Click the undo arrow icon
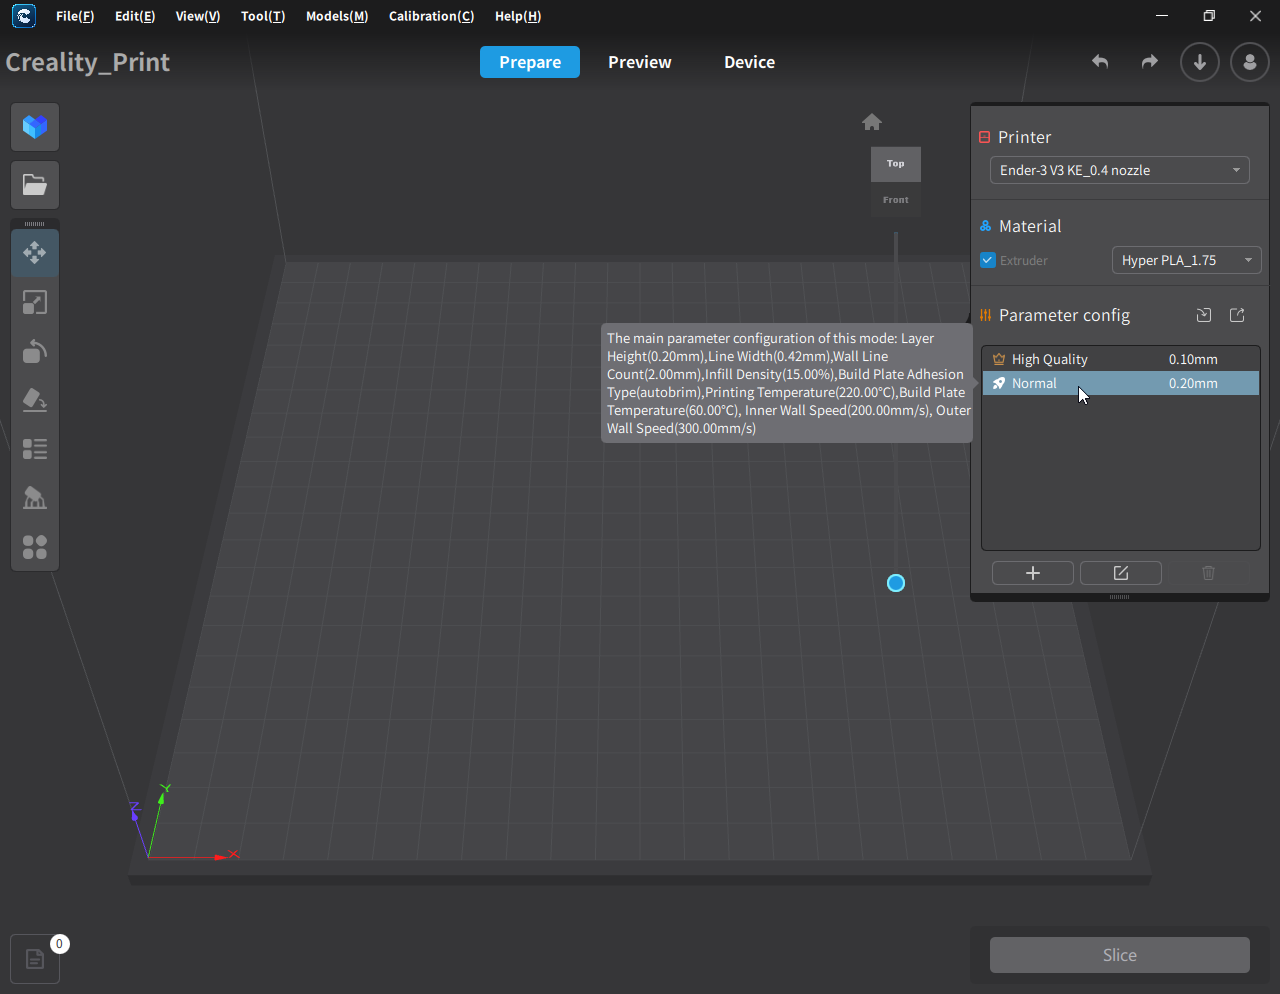This screenshot has height=994, width=1280. tap(1100, 62)
